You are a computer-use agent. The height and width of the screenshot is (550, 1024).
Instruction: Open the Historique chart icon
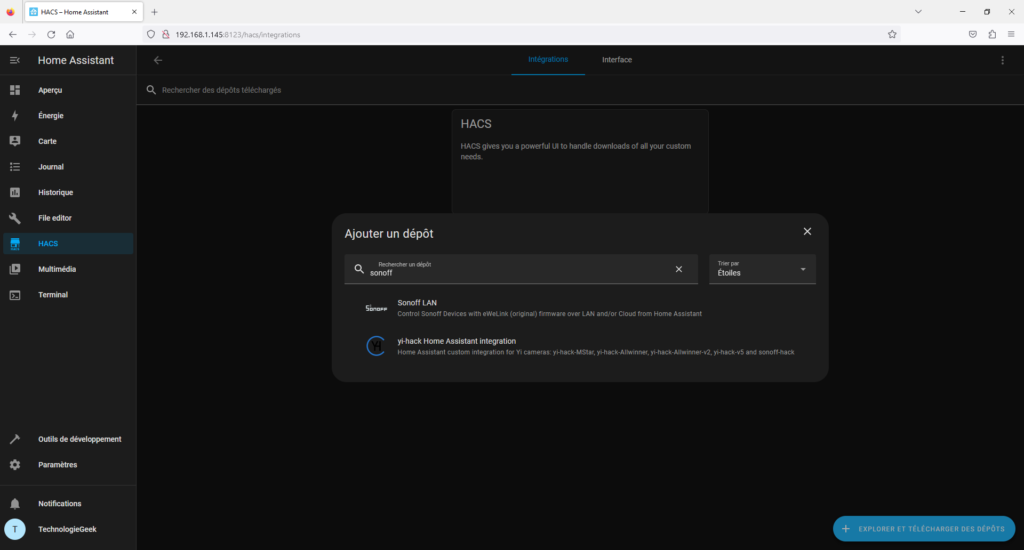[14, 192]
